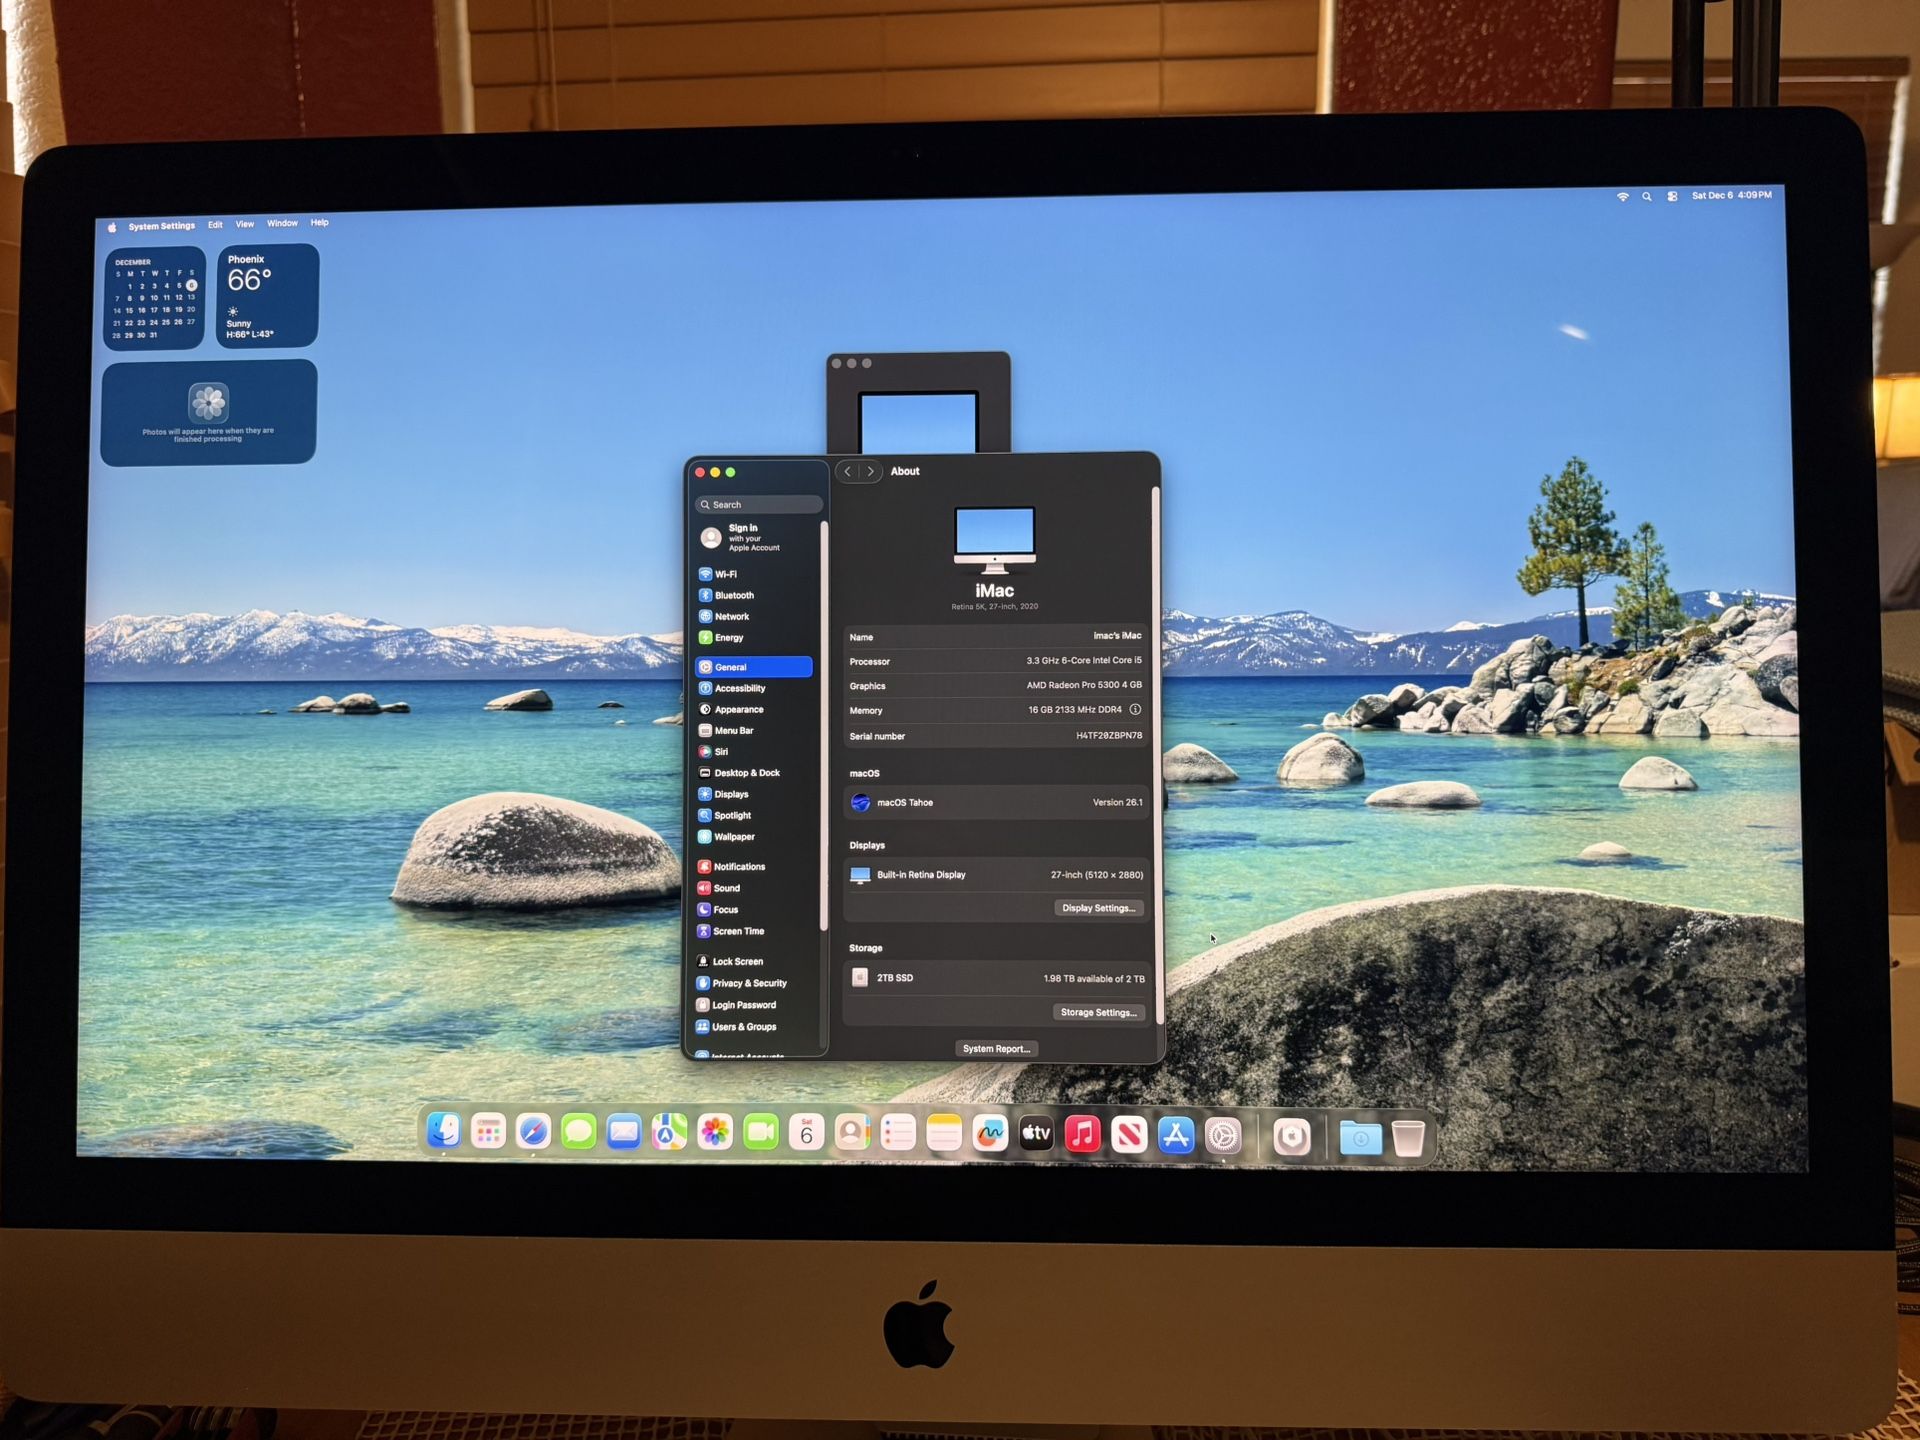Open Displays settings in the sidebar
1920x1440 pixels.
point(731,793)
